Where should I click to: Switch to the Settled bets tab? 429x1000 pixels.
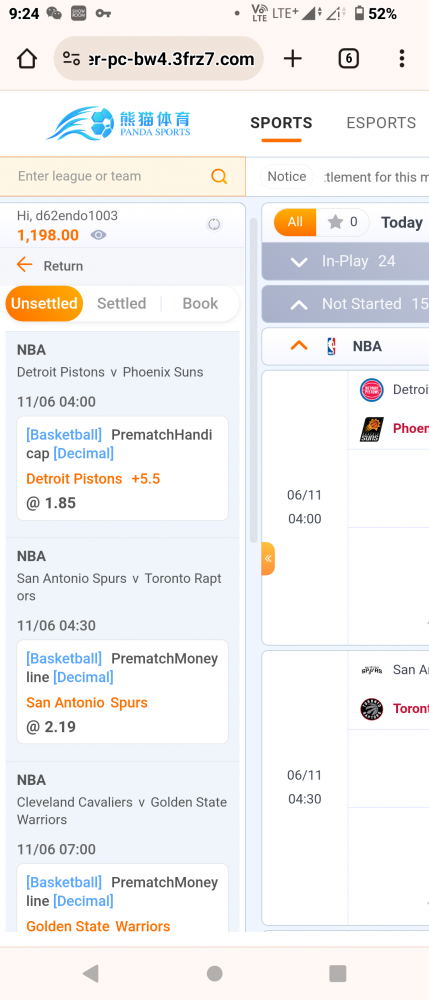pyautogui.click(x=122, y=304)
